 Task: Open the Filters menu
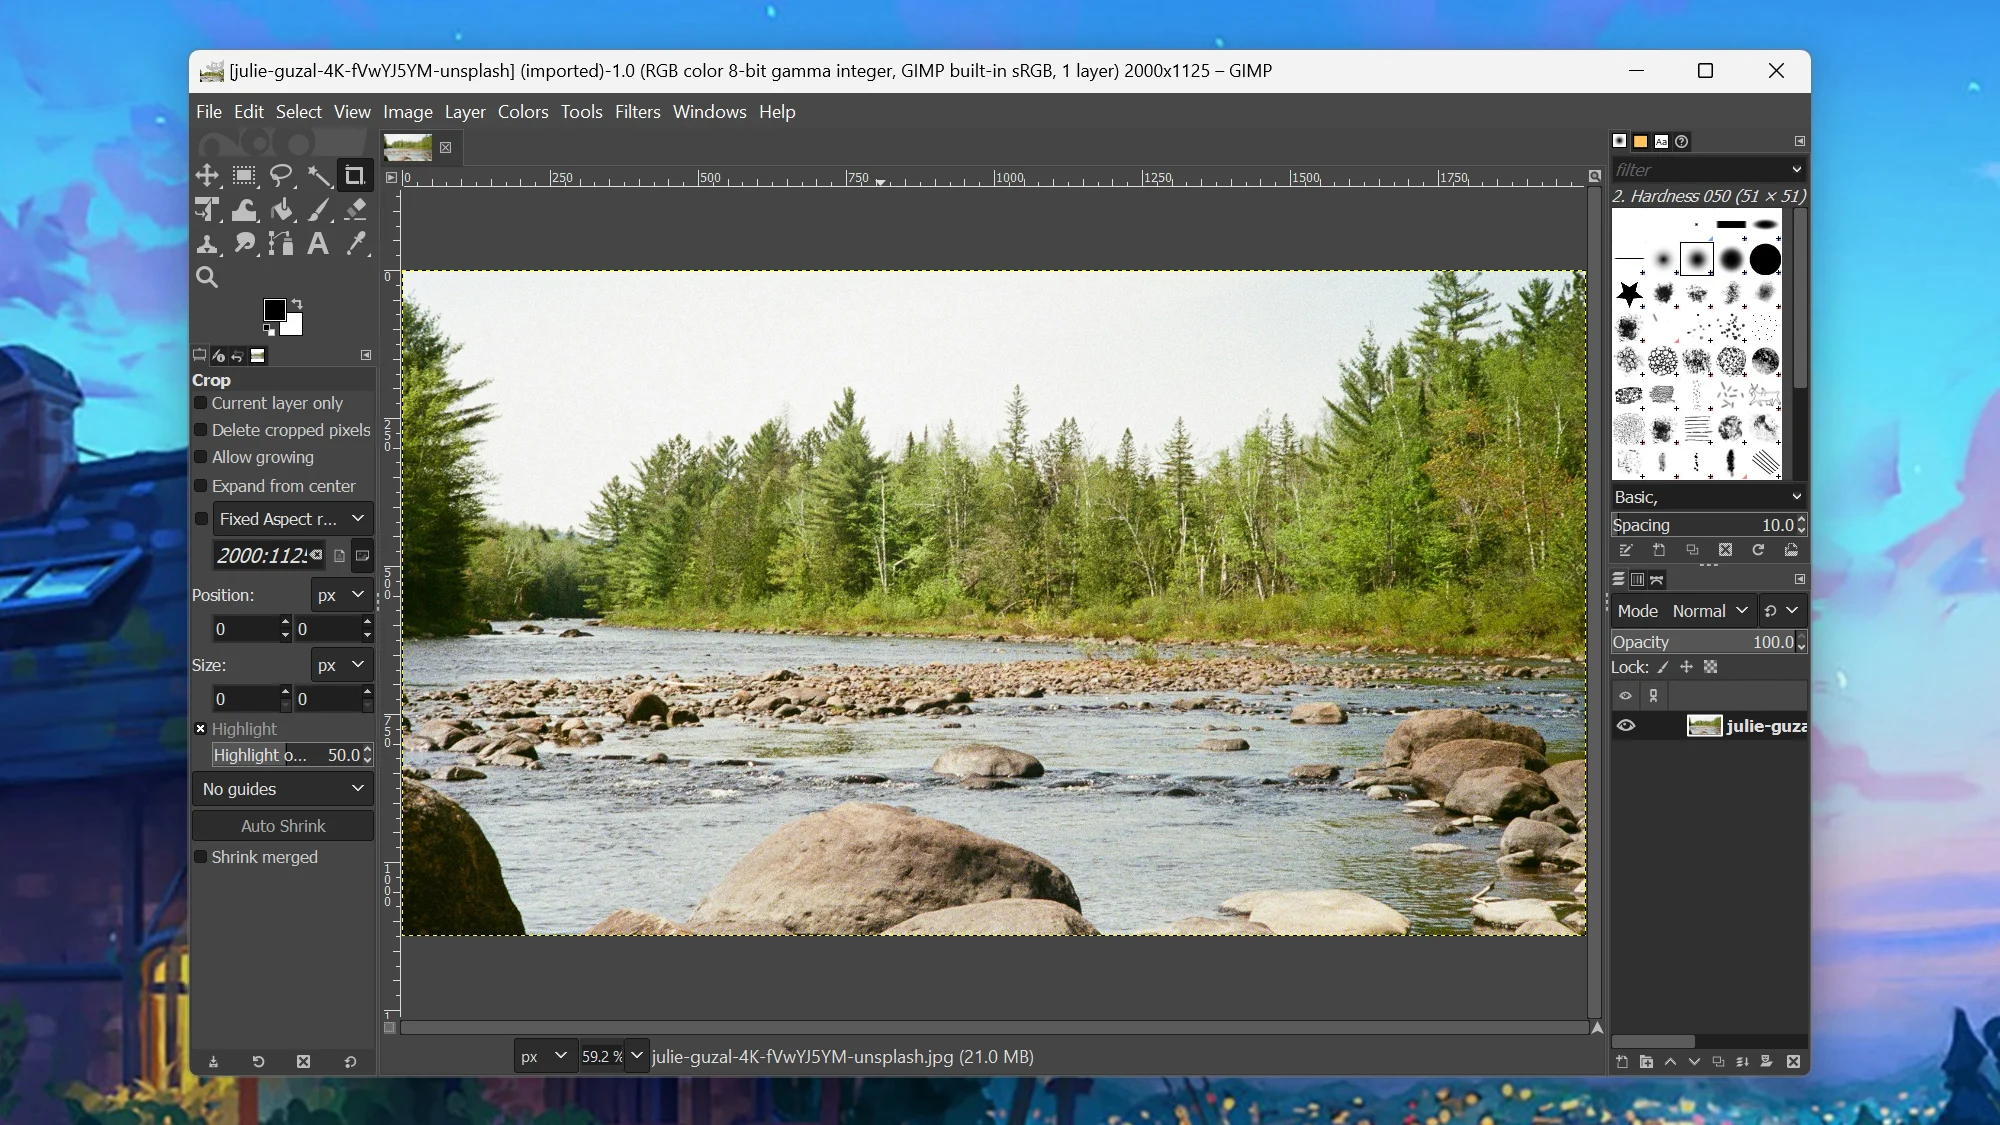[x=636, y=111]
